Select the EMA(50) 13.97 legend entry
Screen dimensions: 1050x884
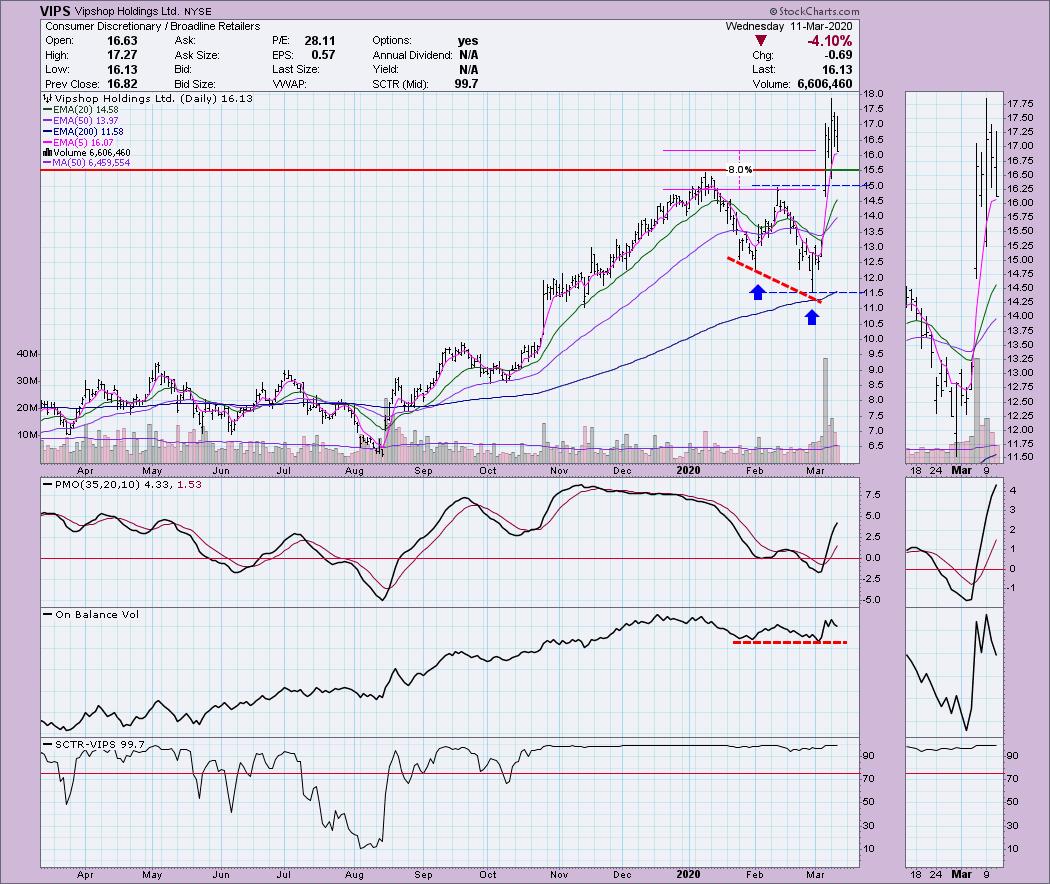click(80, 121)
